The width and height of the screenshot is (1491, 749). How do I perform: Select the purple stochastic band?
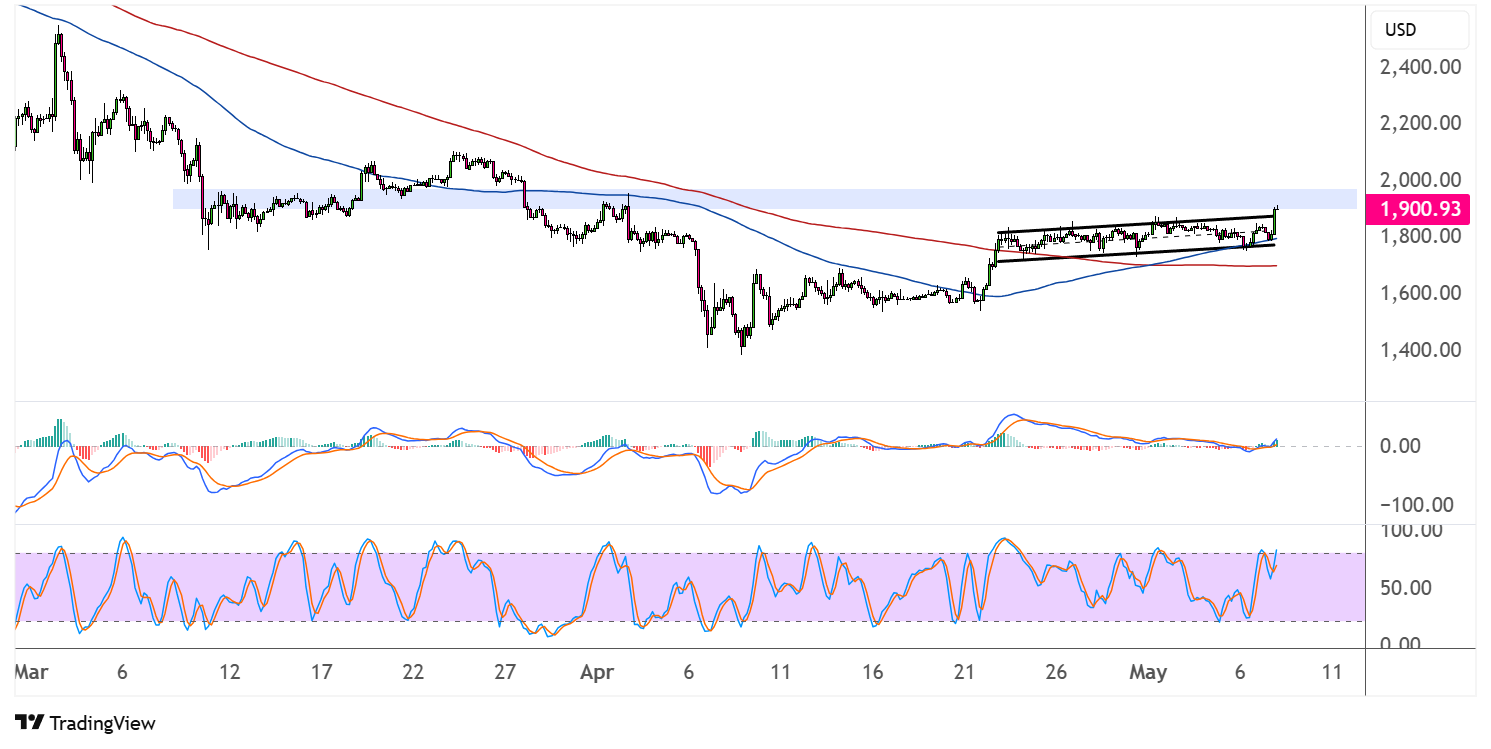690,587
